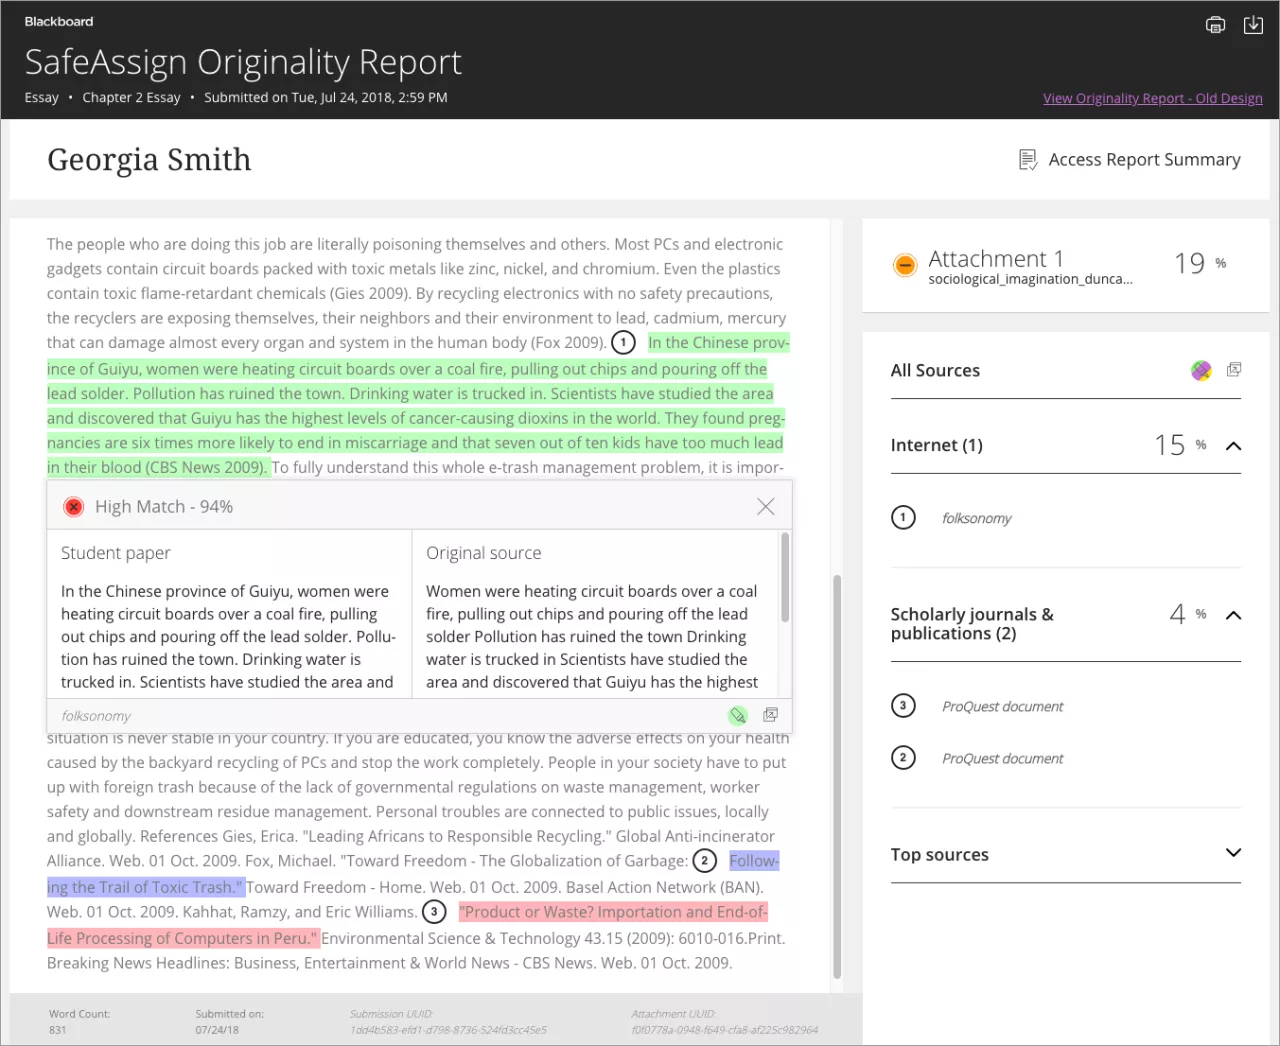Select ProQuest document source number 2
Screen dimensions: 1280x1046
[x=1002, y=759]
